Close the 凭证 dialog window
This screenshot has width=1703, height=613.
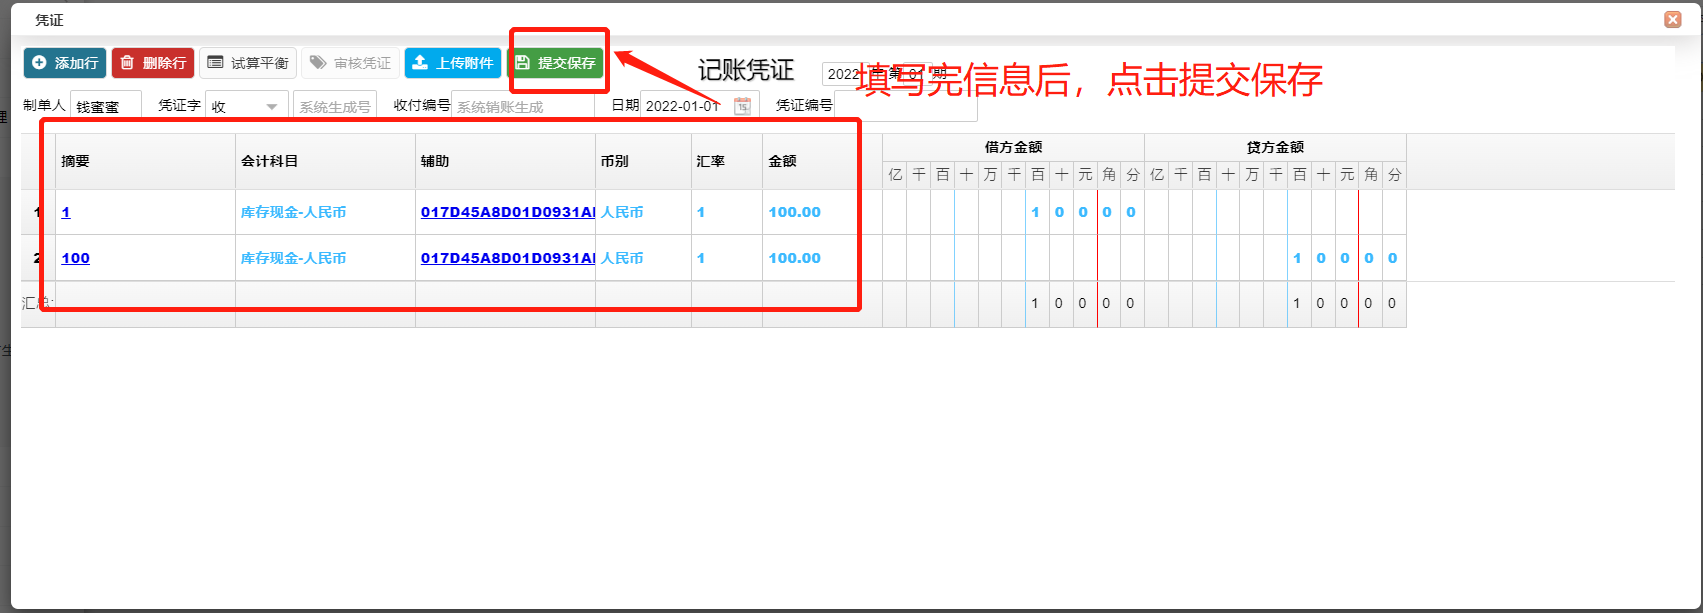pos(1672,19)
